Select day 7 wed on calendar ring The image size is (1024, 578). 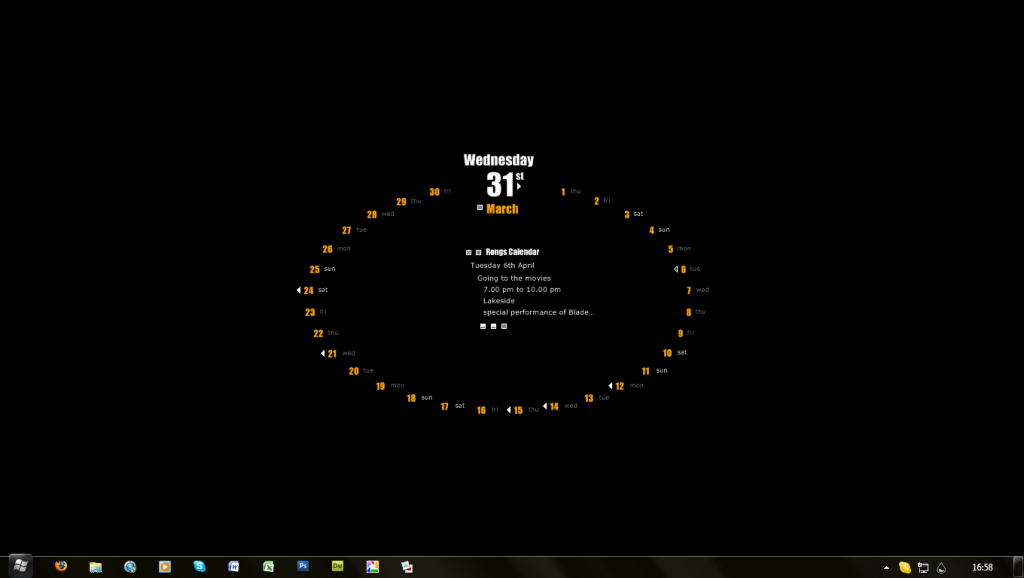697,290
